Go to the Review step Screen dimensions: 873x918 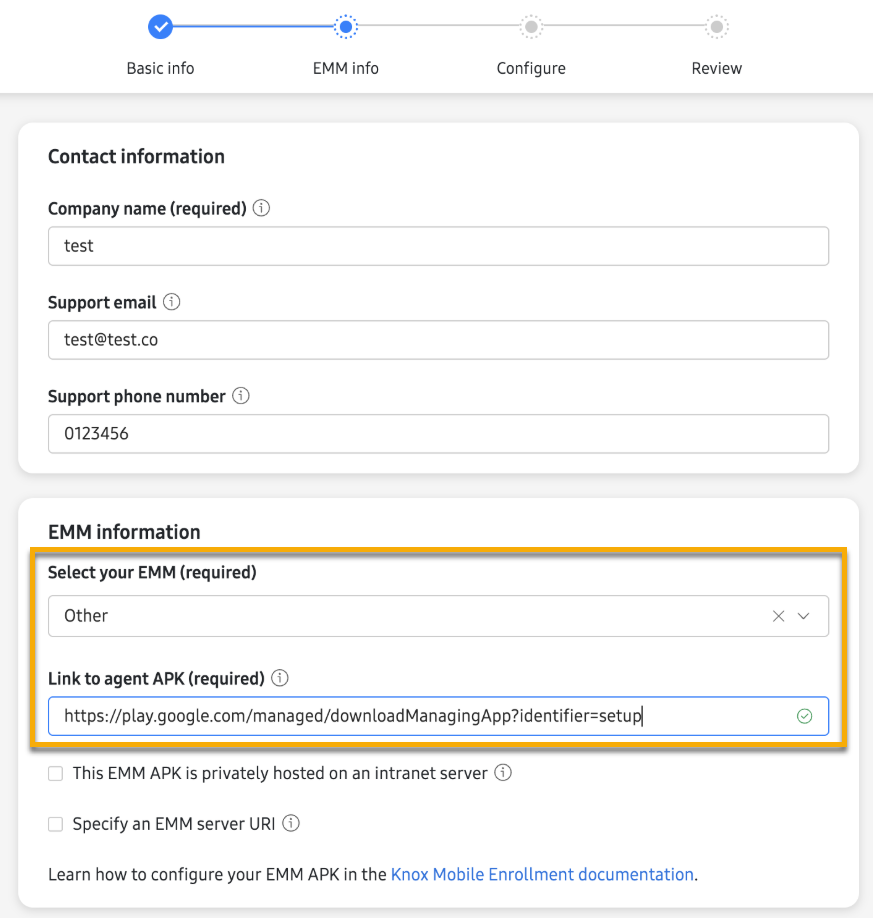tap(717, 28)
